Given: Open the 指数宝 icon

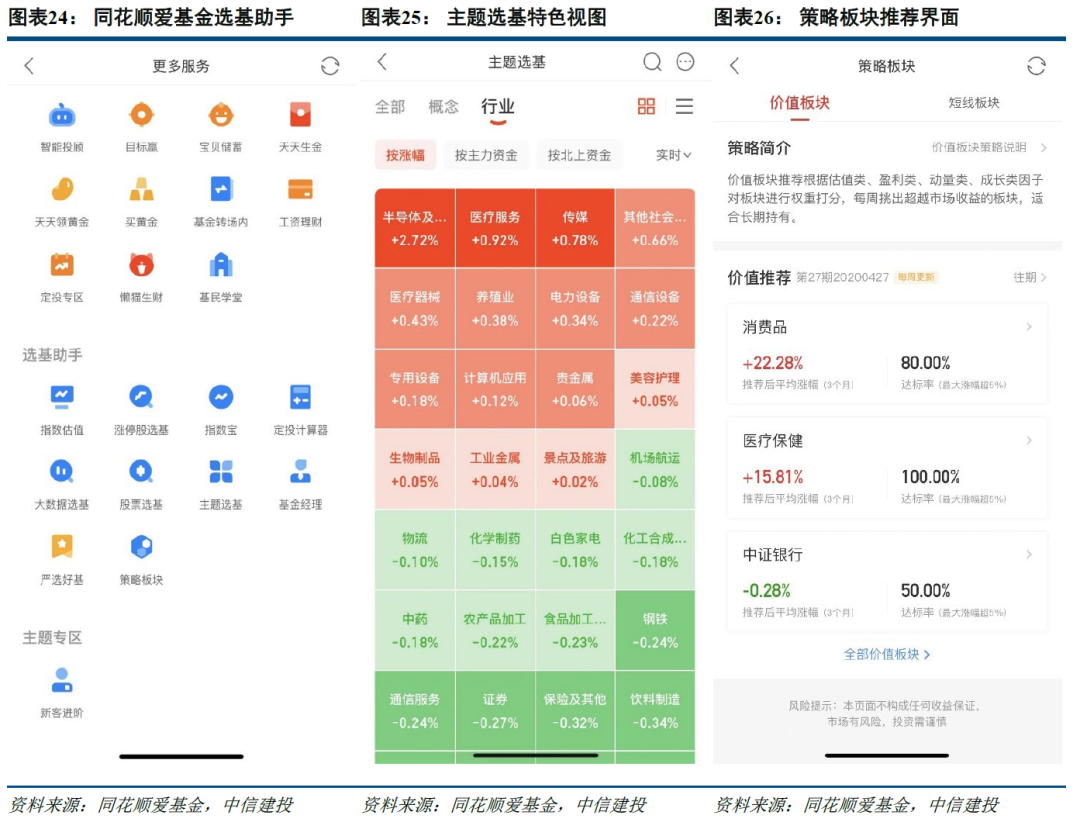Looking at the screenshot, I should 221,397.
